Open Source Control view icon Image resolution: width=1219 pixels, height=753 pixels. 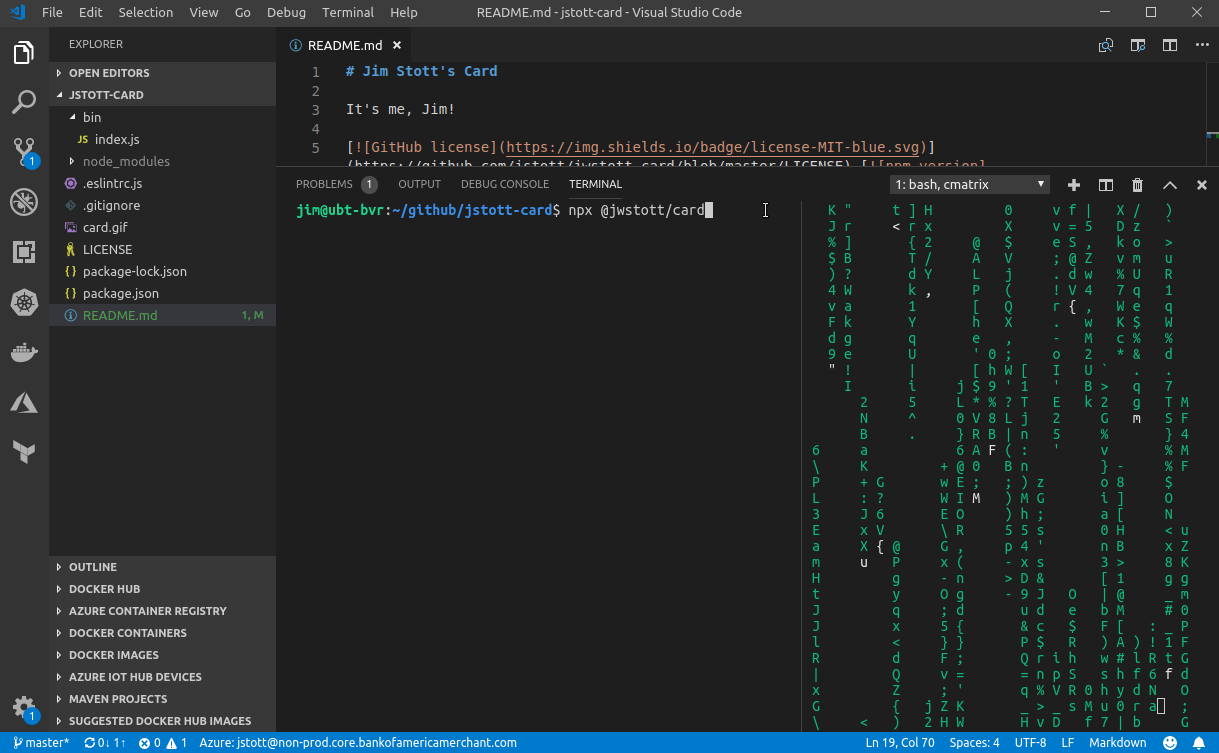[24, 152]
